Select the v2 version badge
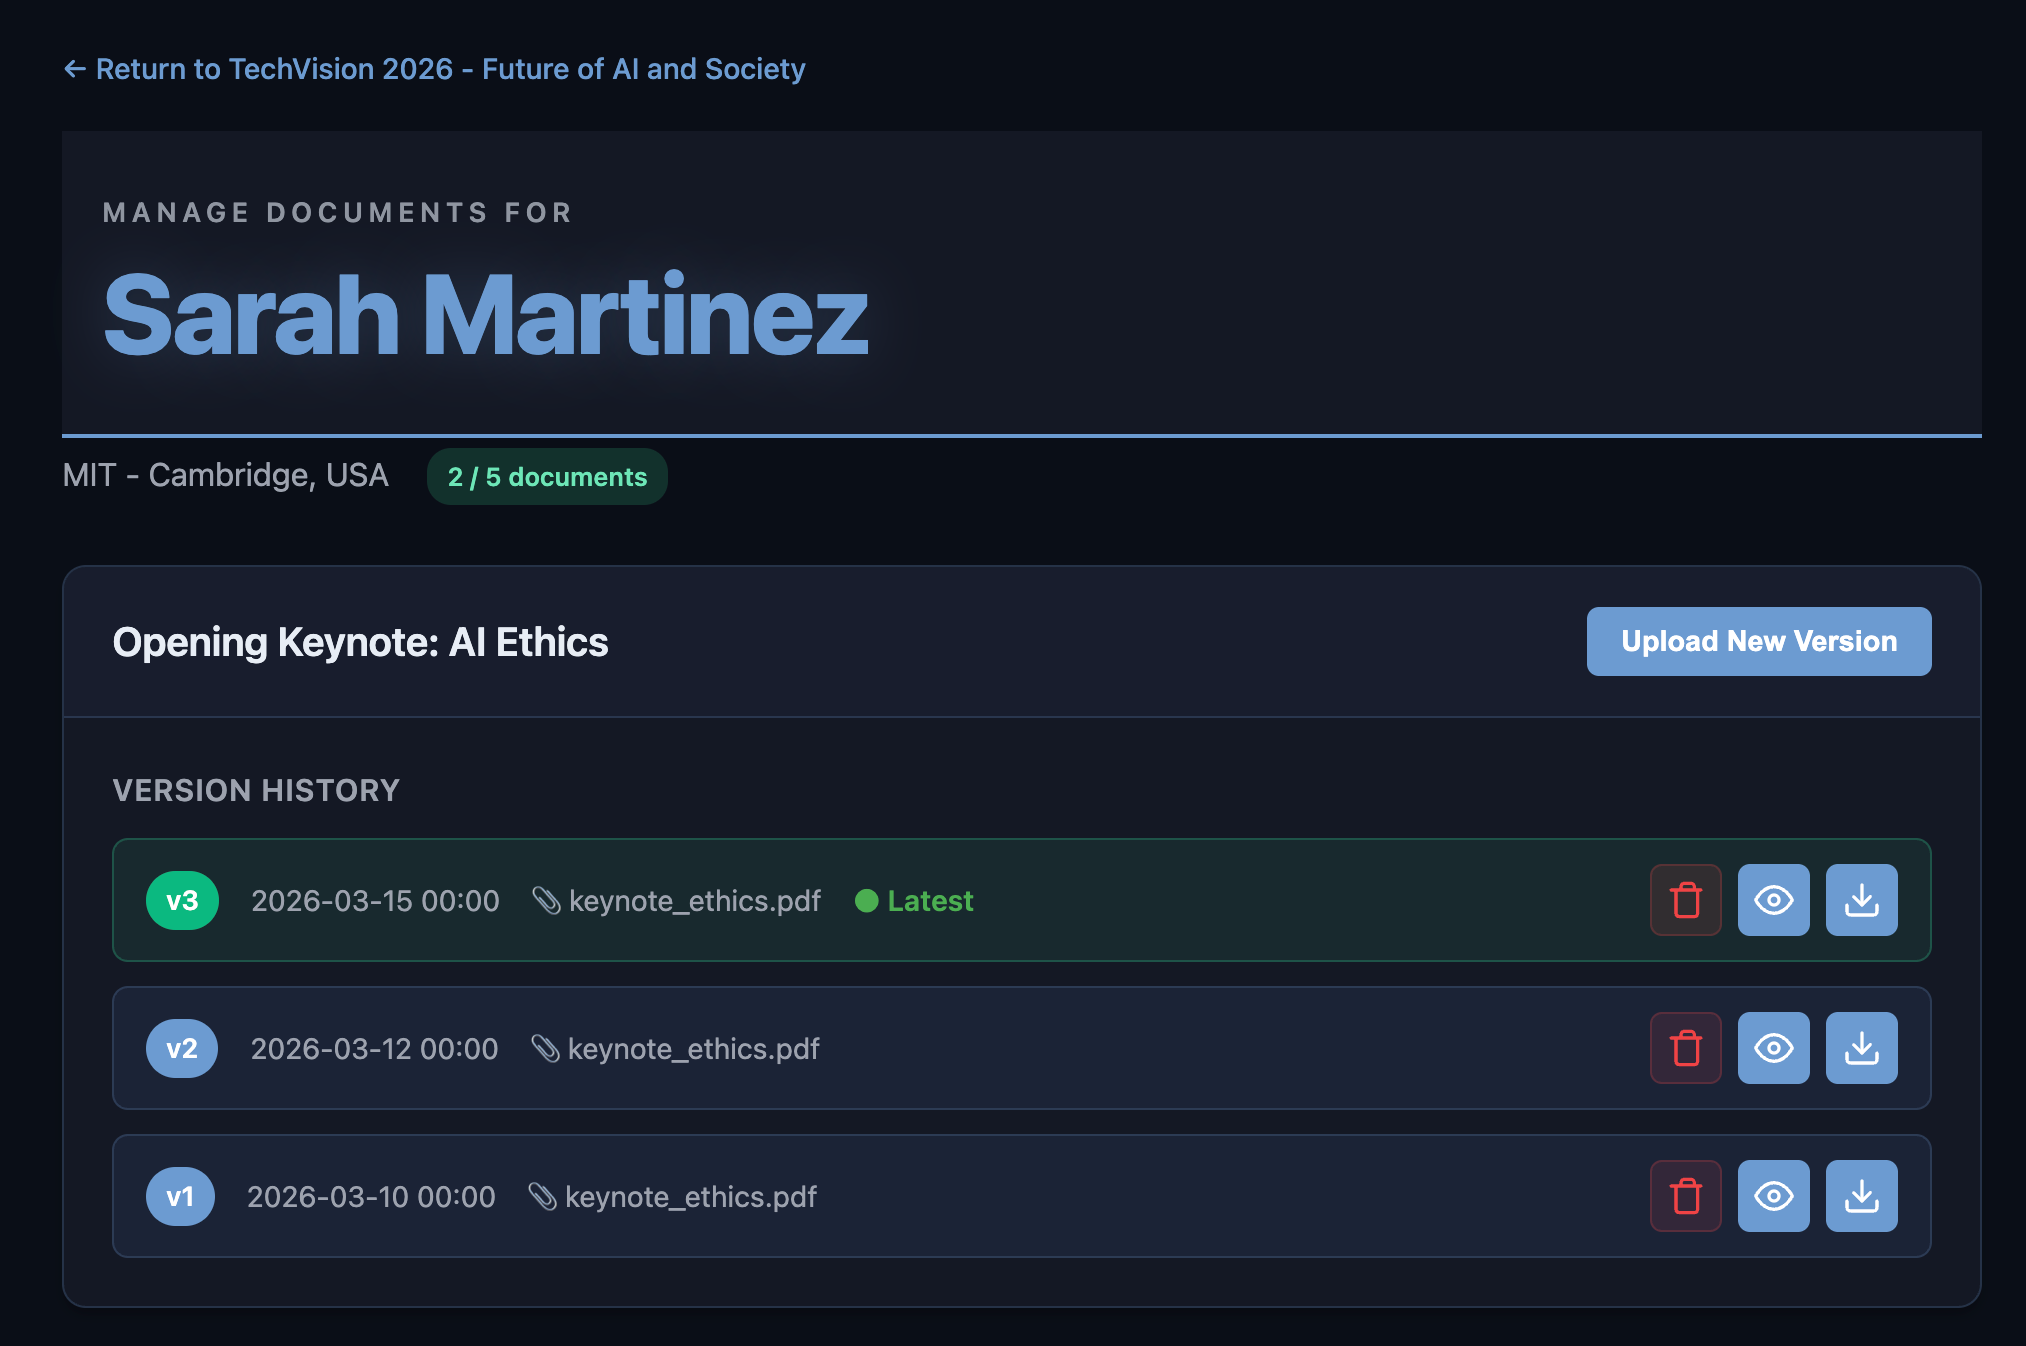This screenshot has height=1346, width=2026. [182, 1048]
